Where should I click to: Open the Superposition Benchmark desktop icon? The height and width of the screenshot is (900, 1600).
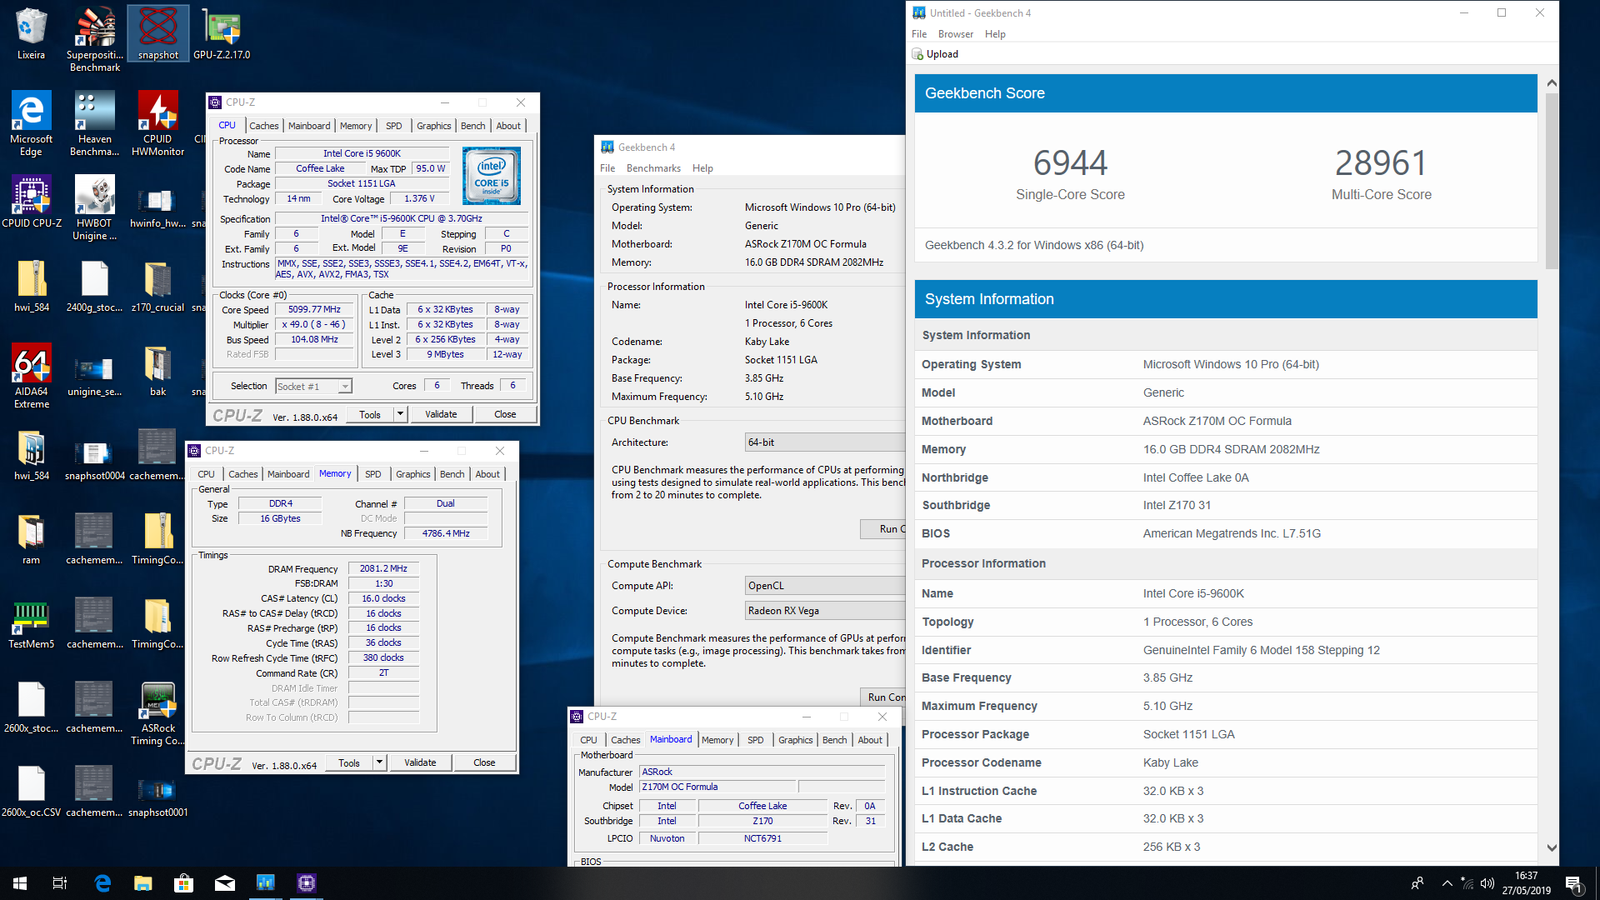coord(95,30)
